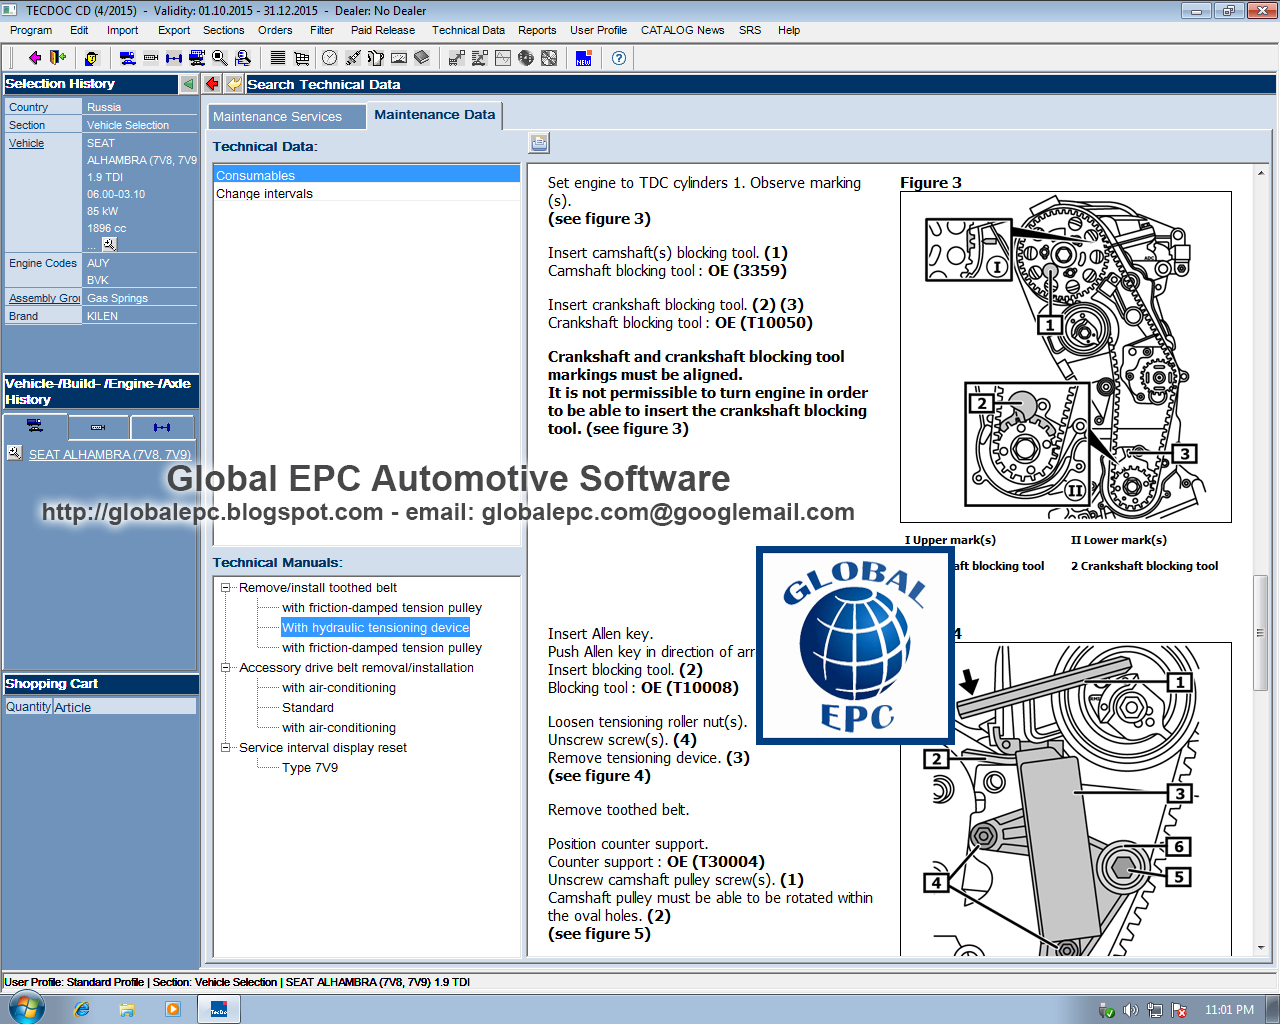This screenshot has height=1024, width=1280.
Task: Open the user profile face icon
Action: click(91, 58)
